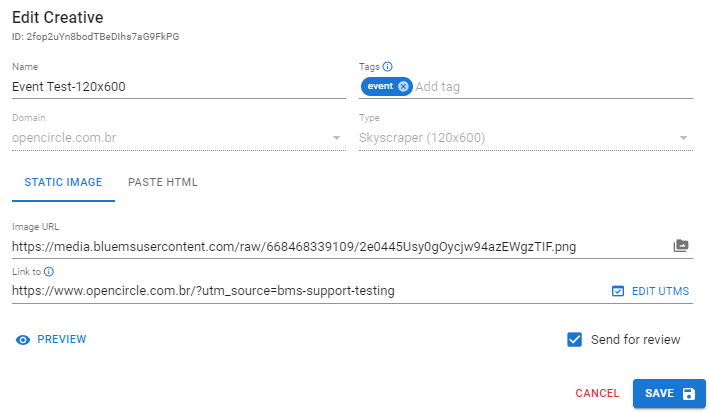
Task: Click the creative ID text under the title
Action: point(95,37)
